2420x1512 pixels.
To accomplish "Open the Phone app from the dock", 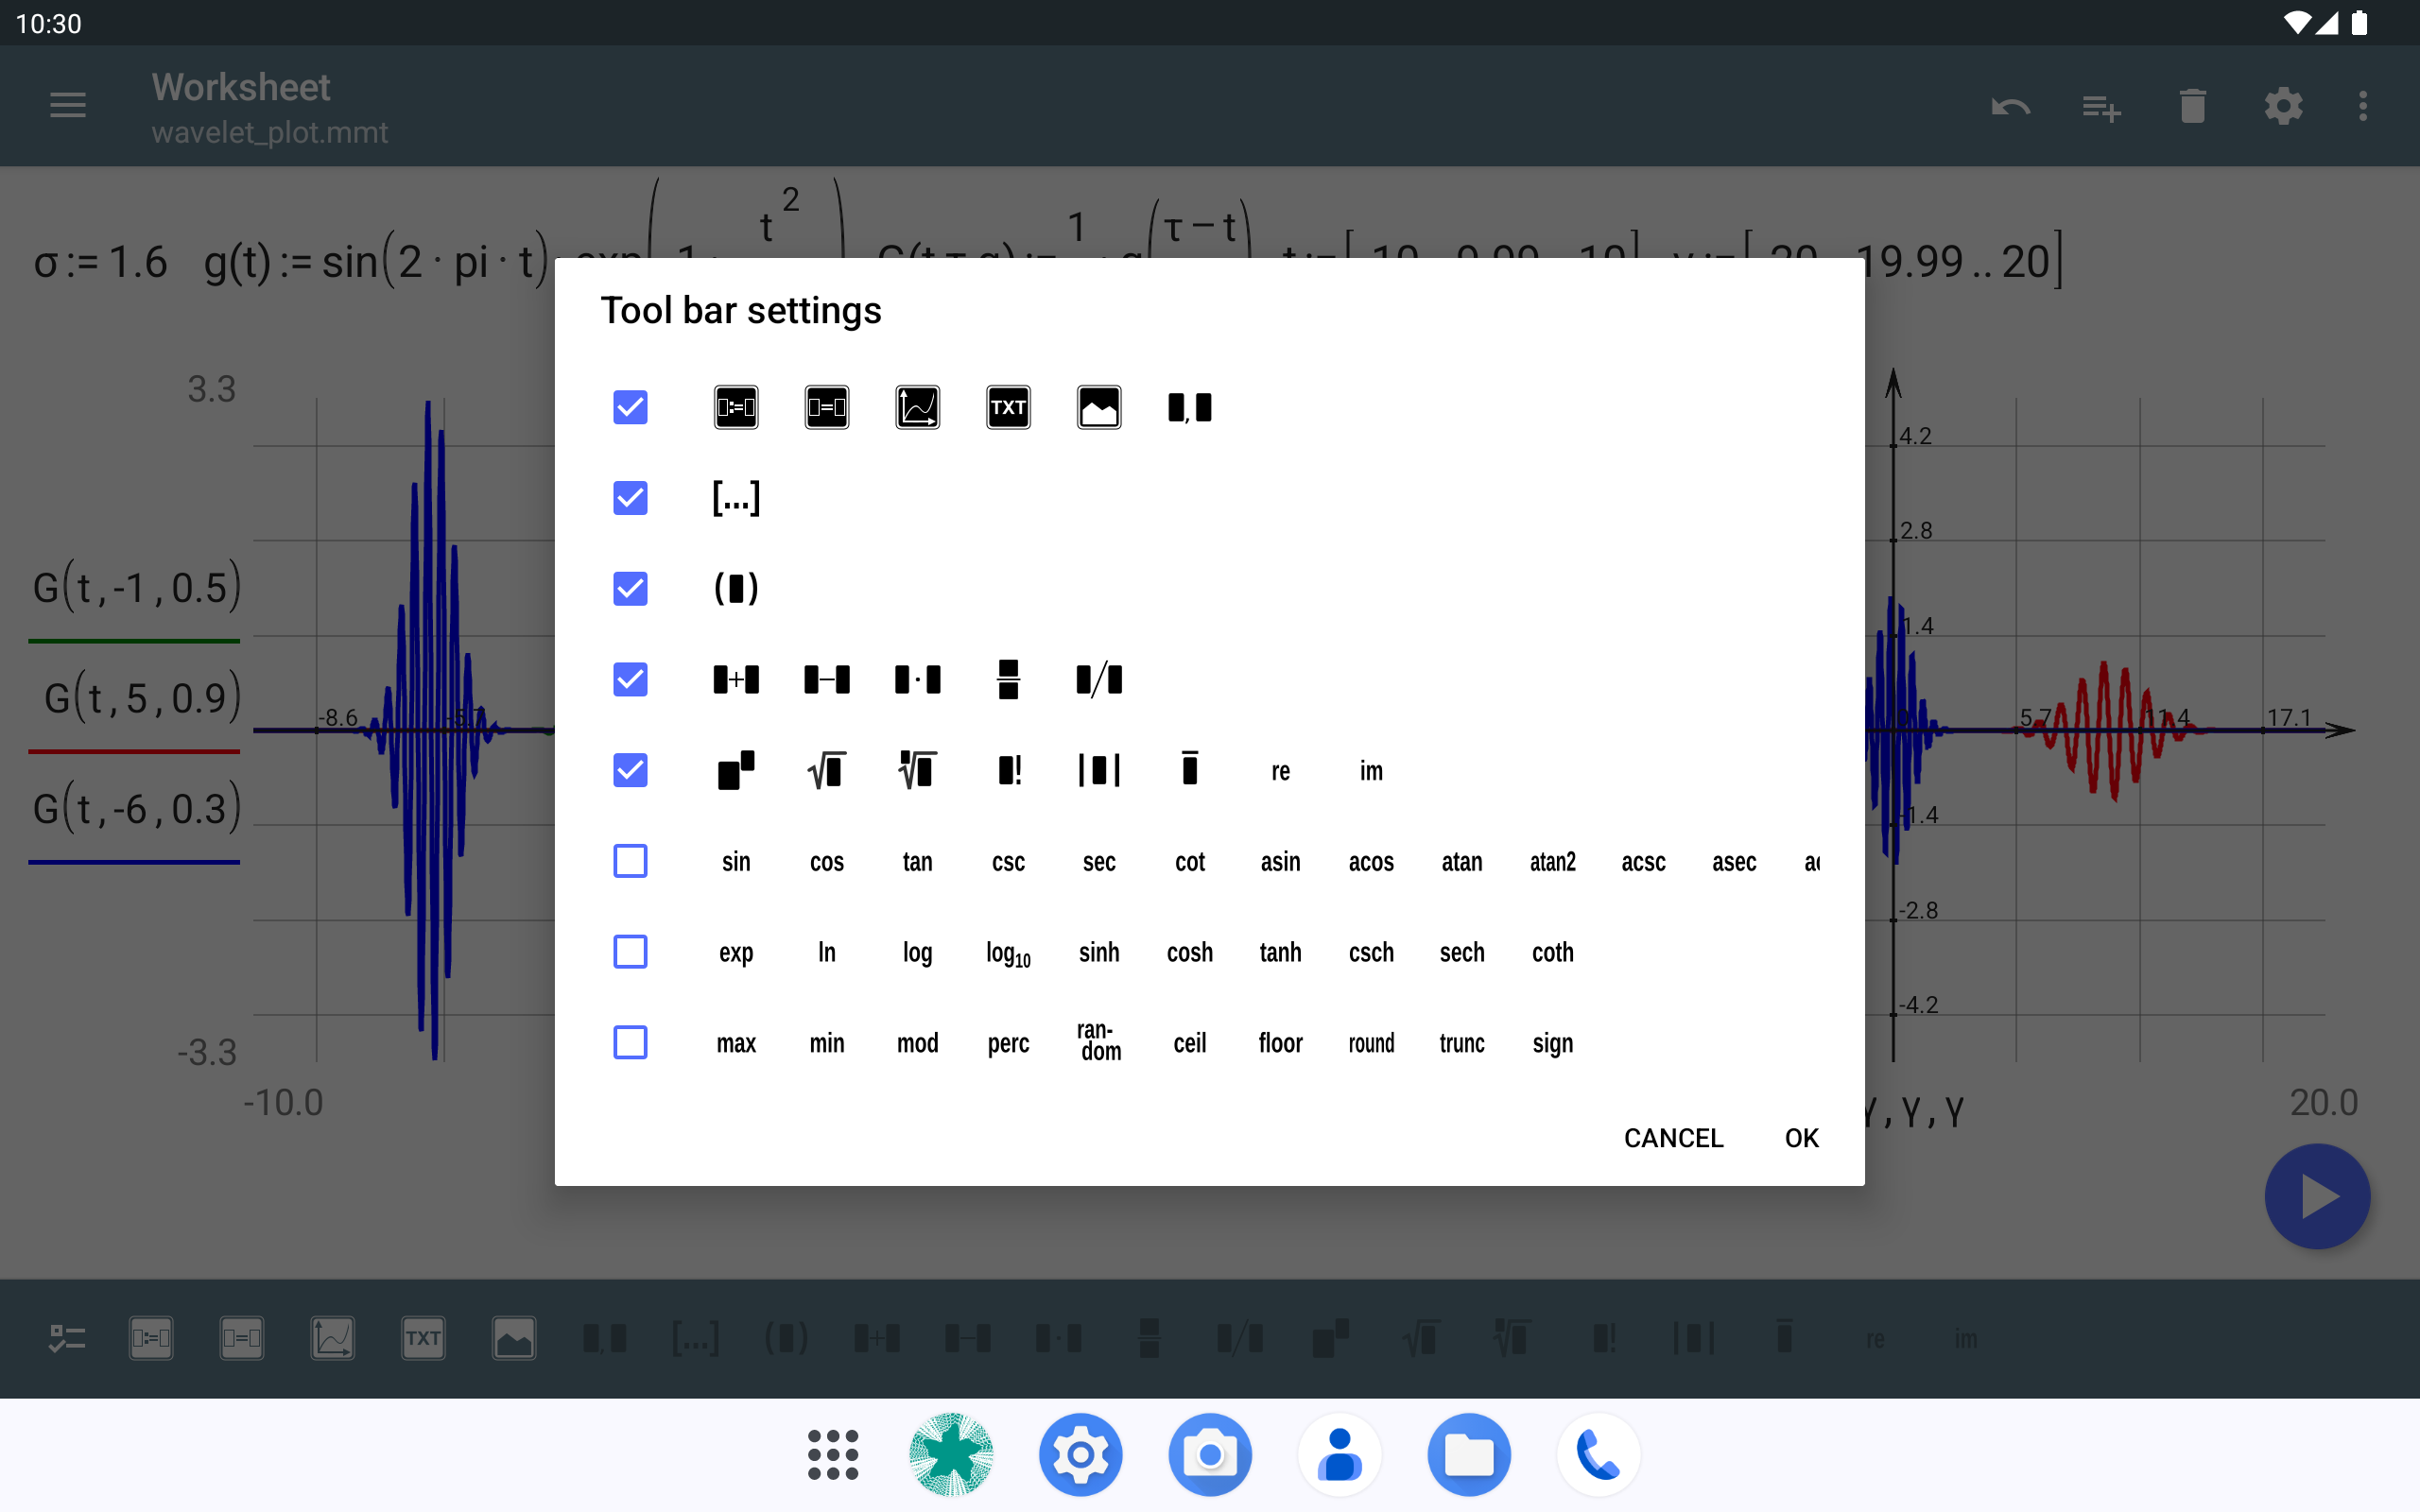I will (1599, 1455).
